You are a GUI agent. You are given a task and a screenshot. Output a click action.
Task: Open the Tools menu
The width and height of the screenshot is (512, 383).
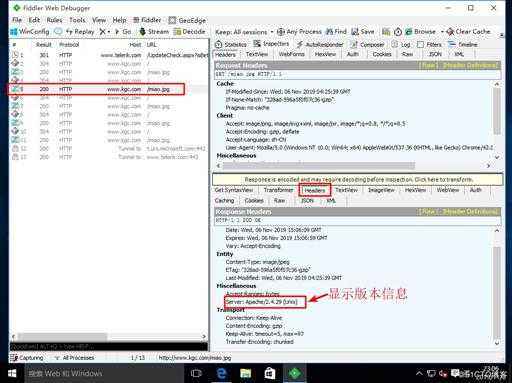77,20
